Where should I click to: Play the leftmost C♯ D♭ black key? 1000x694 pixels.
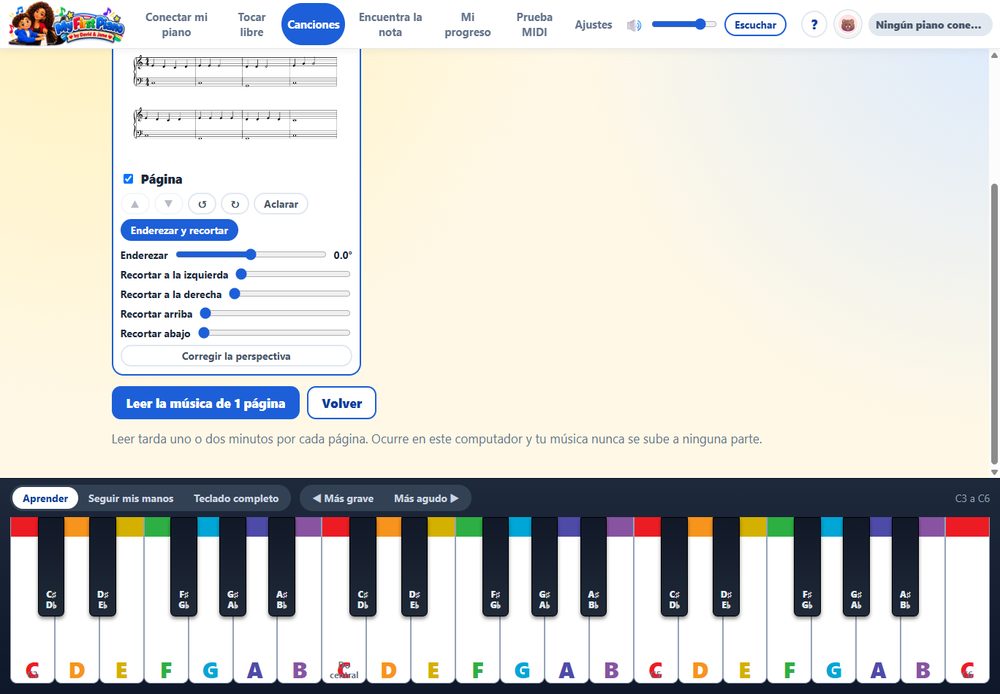click(51, 566)
